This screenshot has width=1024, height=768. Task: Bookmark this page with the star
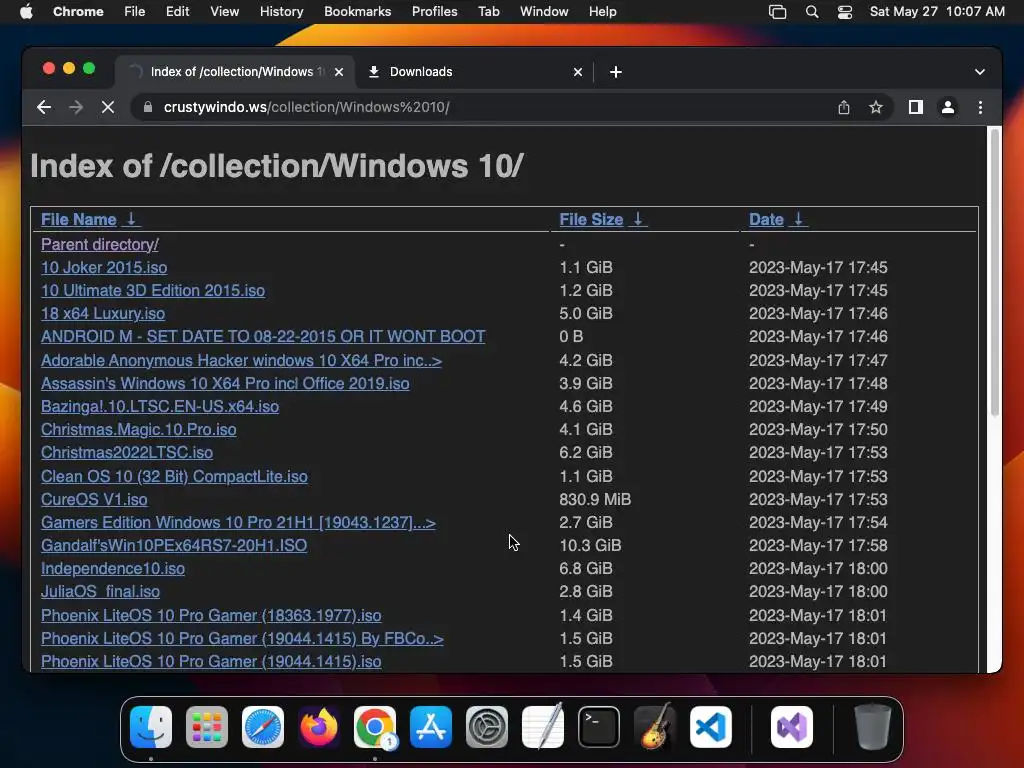click(876, 107)
